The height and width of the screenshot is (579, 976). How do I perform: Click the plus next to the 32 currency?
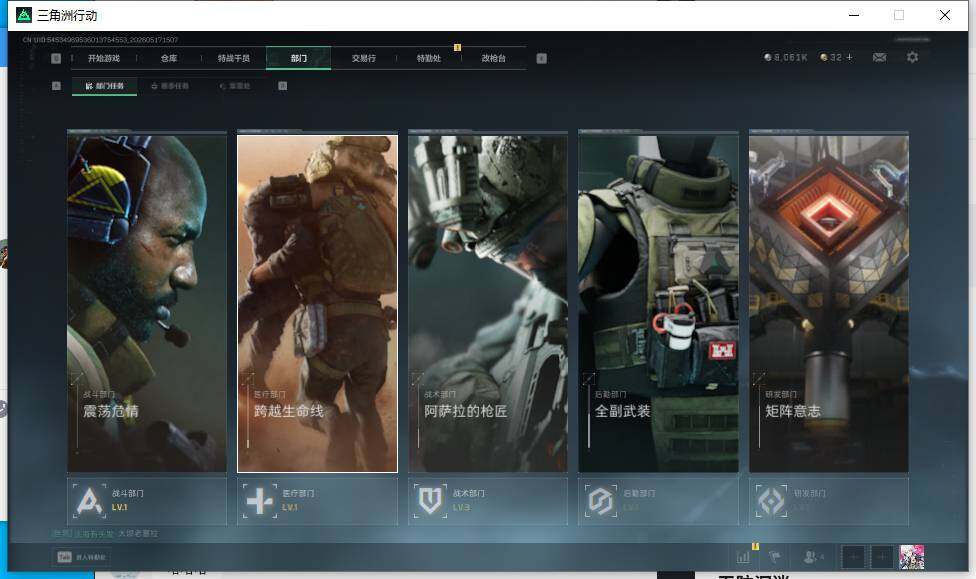[849, 57]
